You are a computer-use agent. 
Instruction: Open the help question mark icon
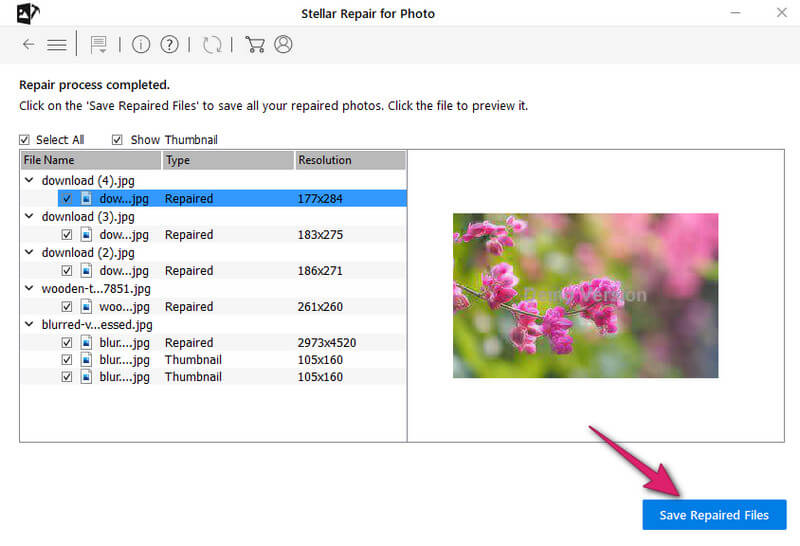coord(169,44)
